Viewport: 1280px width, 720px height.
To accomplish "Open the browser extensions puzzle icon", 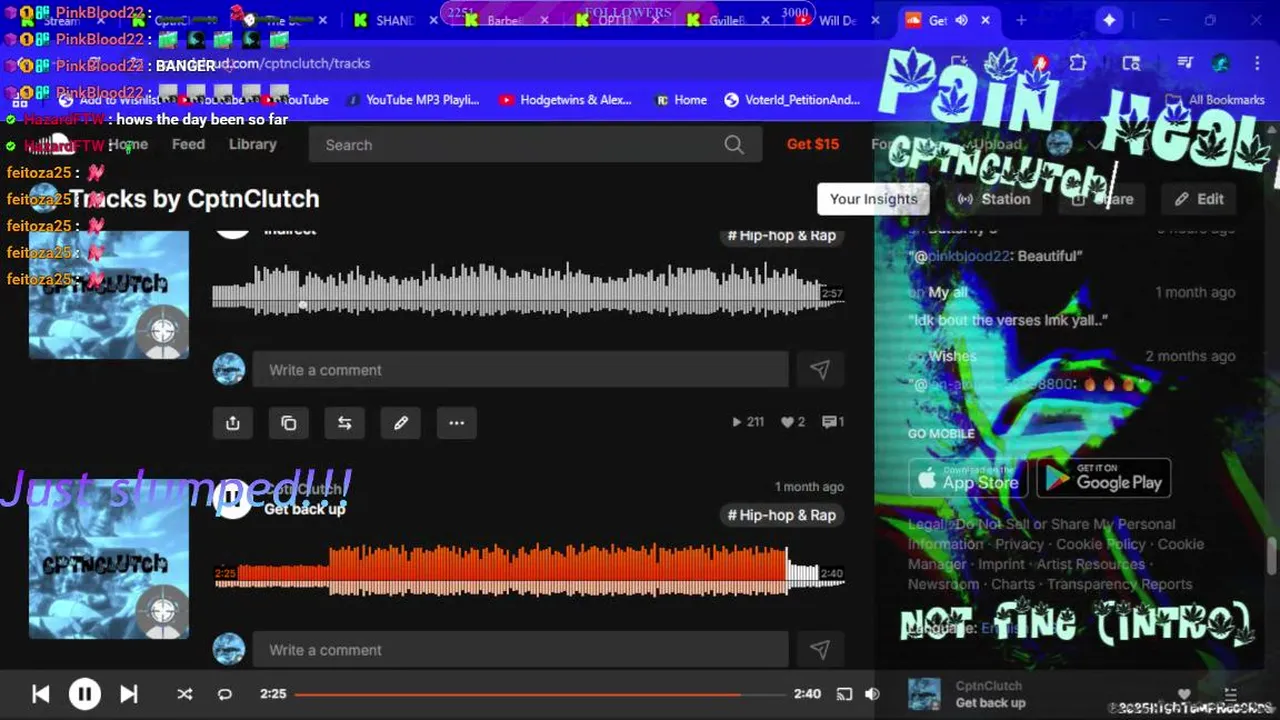I will 1077,63.
